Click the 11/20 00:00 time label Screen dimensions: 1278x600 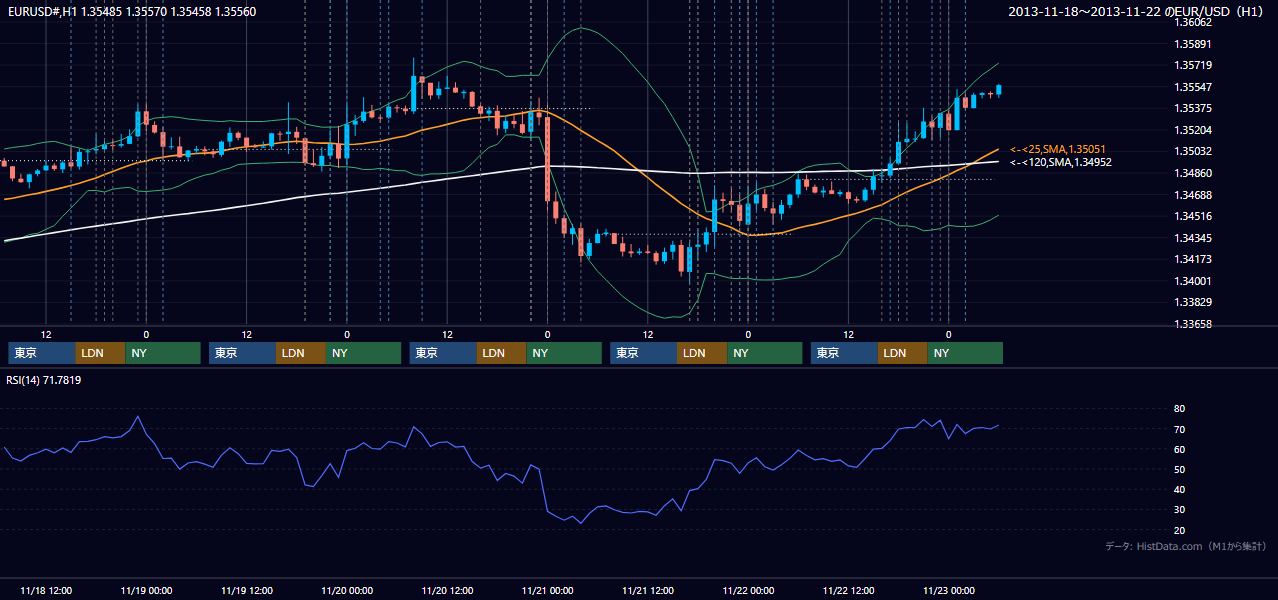coord(347,590)
